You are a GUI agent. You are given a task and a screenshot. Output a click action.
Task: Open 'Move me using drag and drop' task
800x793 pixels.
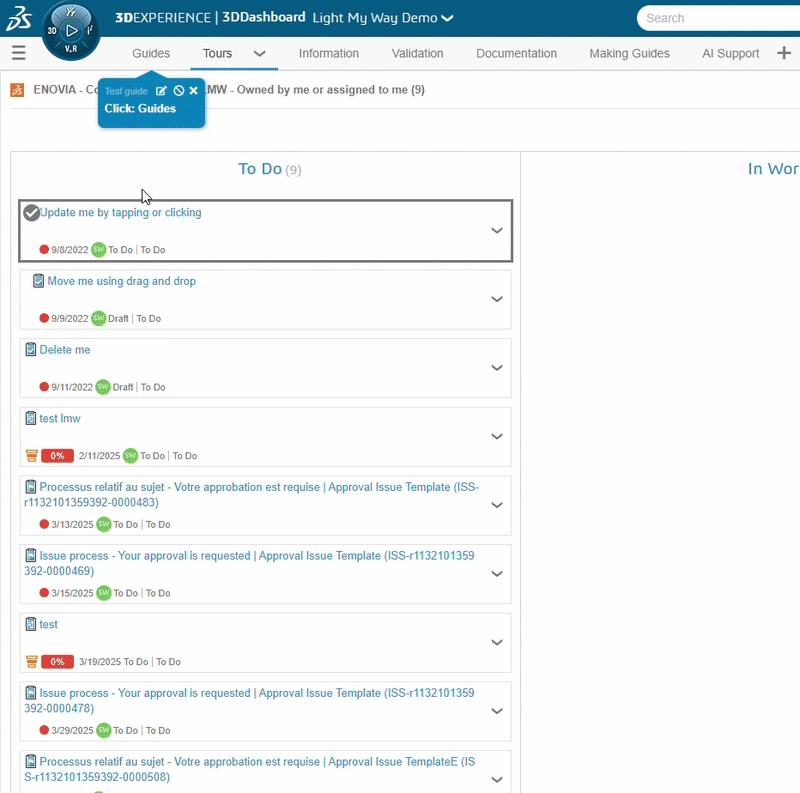click(121, 281)
